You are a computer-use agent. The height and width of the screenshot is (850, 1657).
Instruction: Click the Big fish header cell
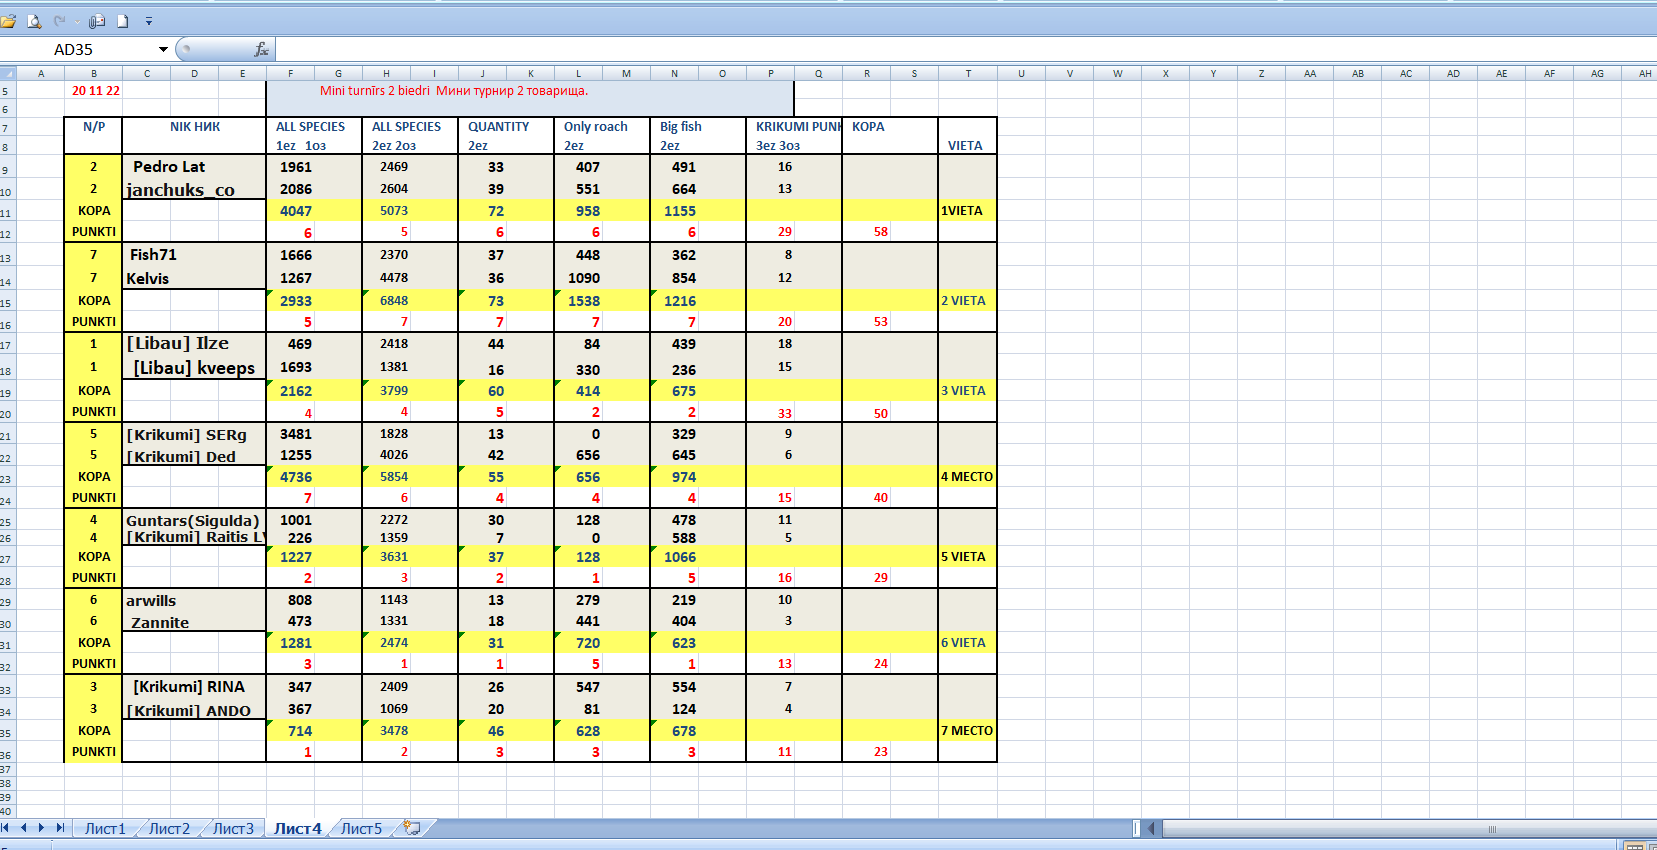pyautogui.click(x=698, y=127)
